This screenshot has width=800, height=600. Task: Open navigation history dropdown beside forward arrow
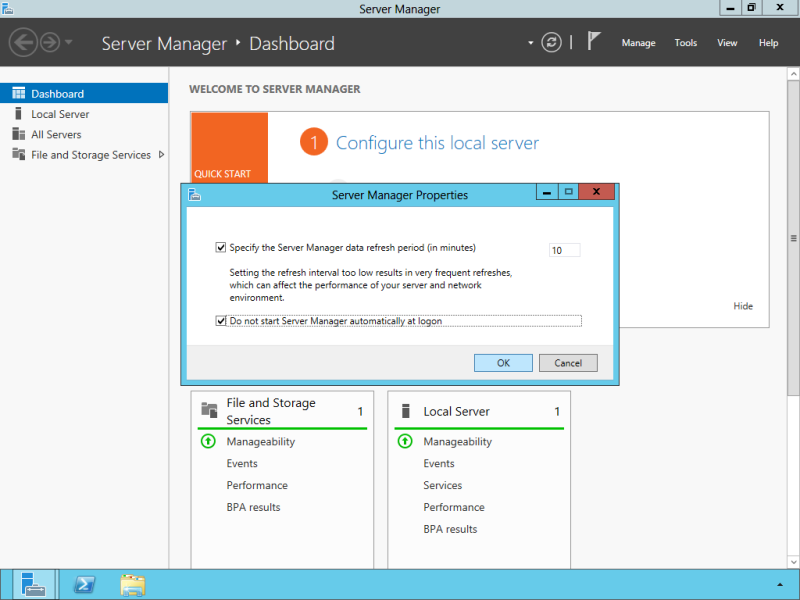click(69, 42)
